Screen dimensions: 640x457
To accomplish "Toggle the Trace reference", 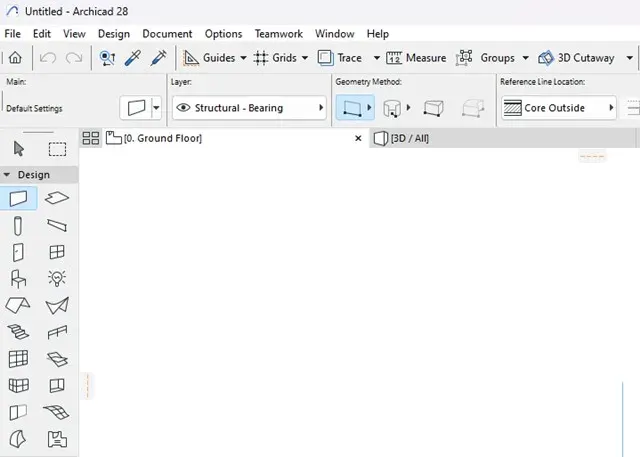I will 340,58.
